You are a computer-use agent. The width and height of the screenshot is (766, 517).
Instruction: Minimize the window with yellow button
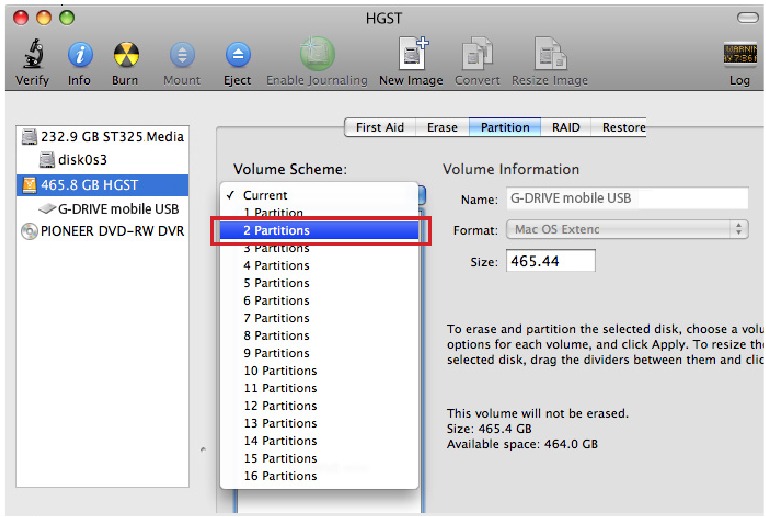(x=43, y=18)
